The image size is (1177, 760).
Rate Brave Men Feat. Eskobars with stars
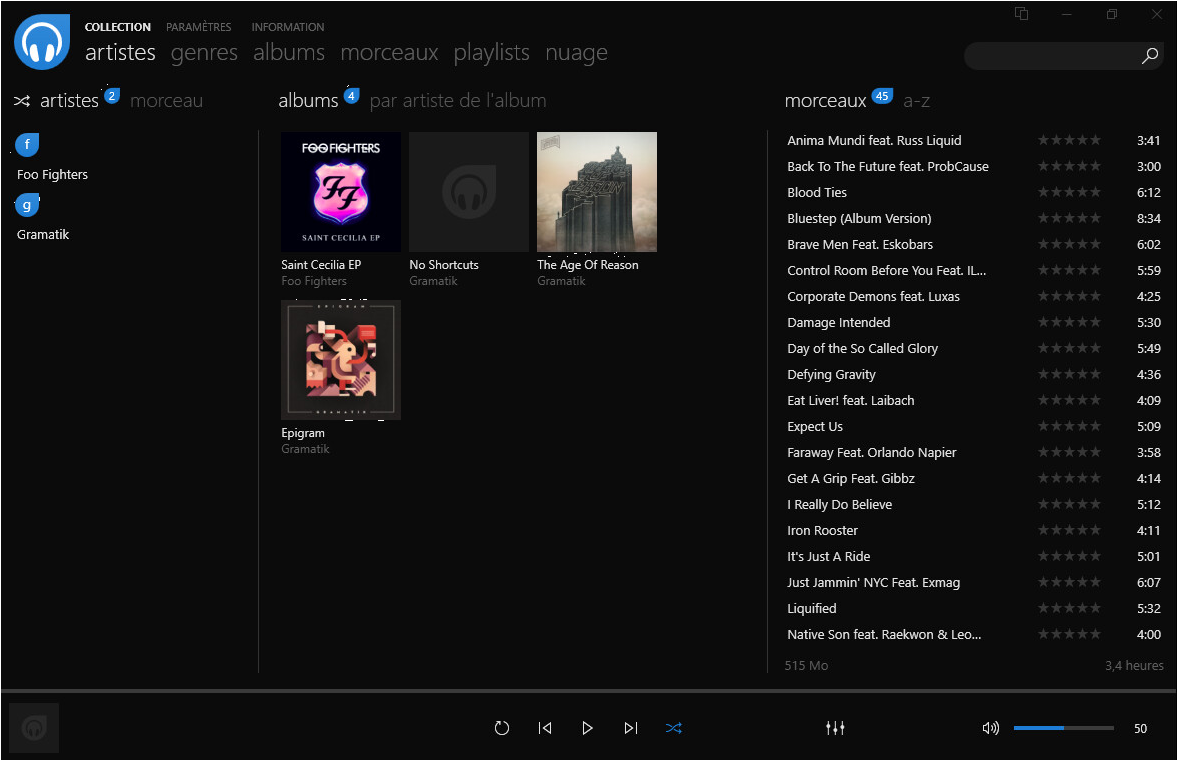[1069, 244]
